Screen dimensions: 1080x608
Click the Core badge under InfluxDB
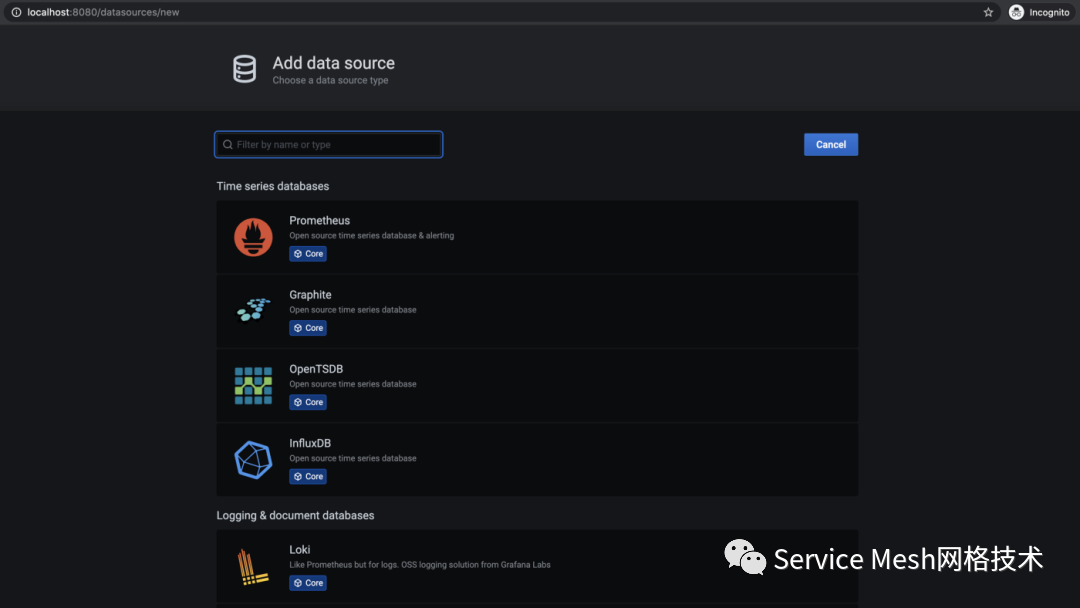point(308,477)
